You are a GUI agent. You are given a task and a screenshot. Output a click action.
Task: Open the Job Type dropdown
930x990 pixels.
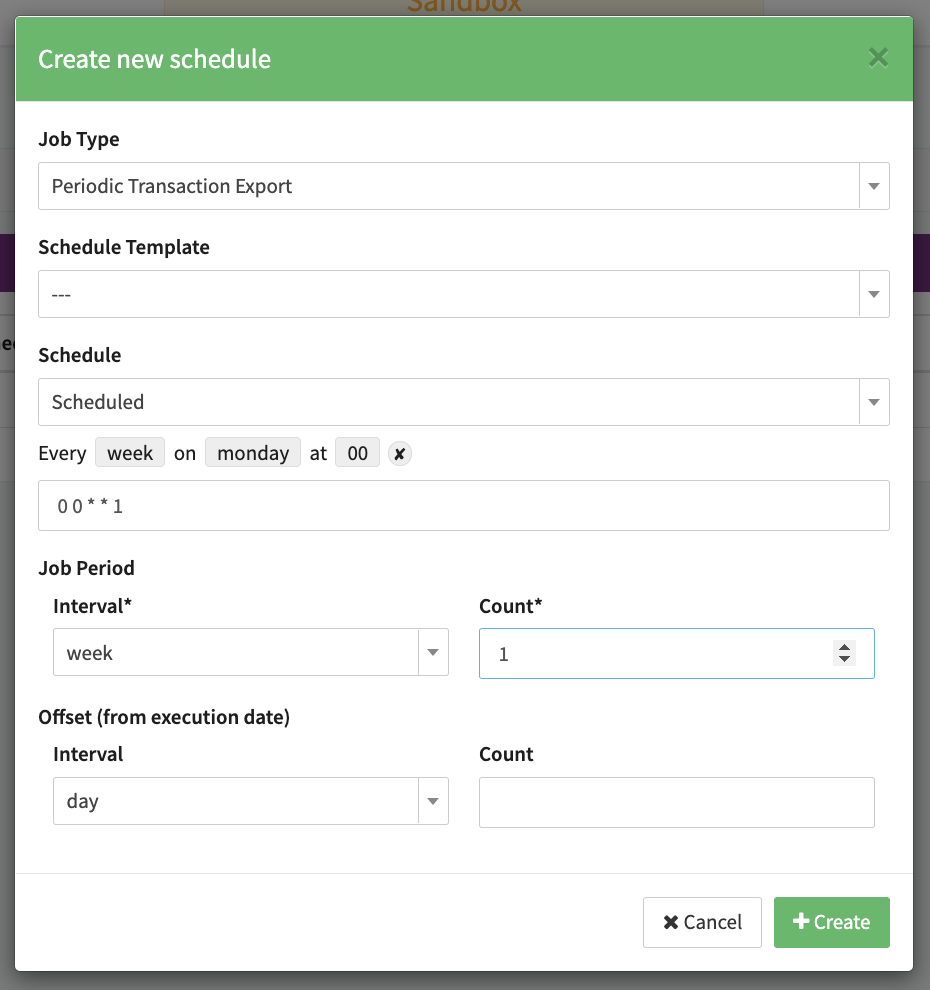pos(463,186)
